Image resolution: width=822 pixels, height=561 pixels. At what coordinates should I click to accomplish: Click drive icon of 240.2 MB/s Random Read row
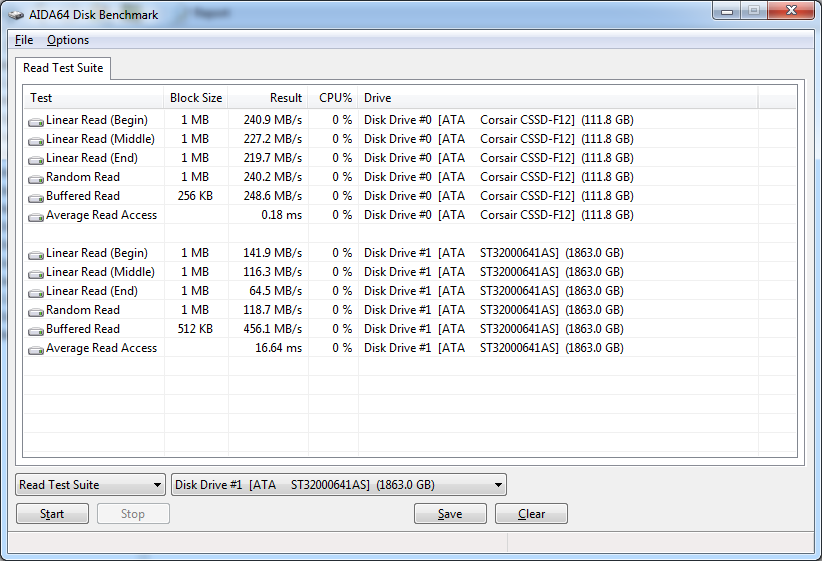[36, 178]
